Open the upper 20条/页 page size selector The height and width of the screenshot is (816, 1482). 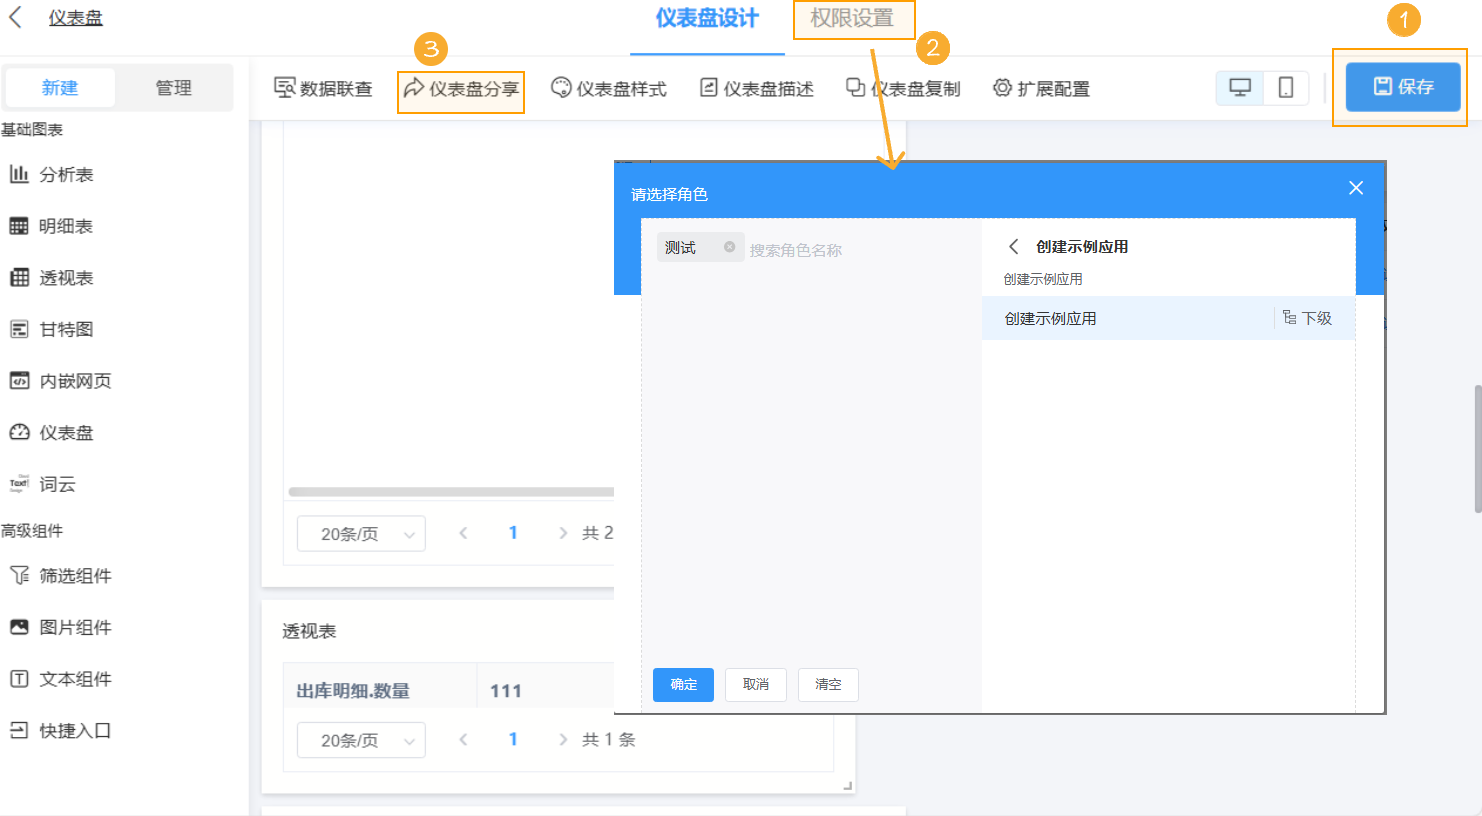(x=361, y=533)
